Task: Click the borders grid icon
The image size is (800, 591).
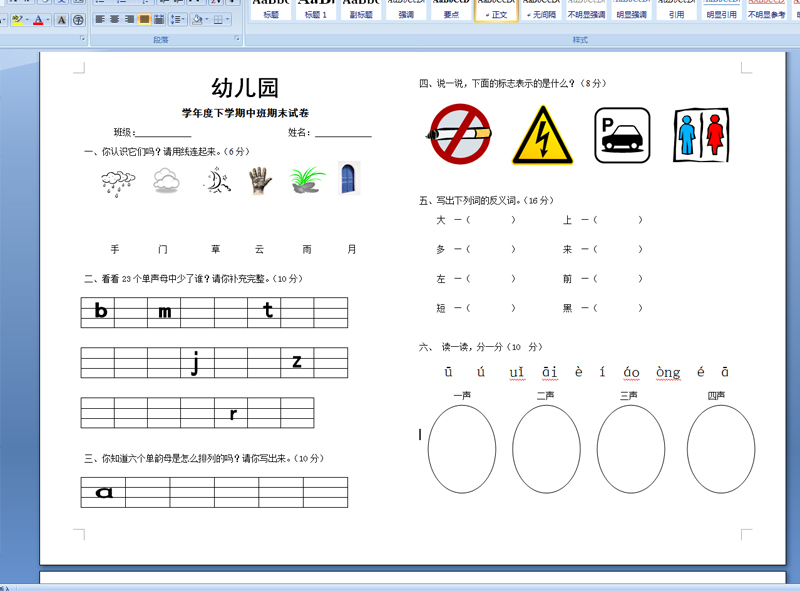Action: coord(218,20)
